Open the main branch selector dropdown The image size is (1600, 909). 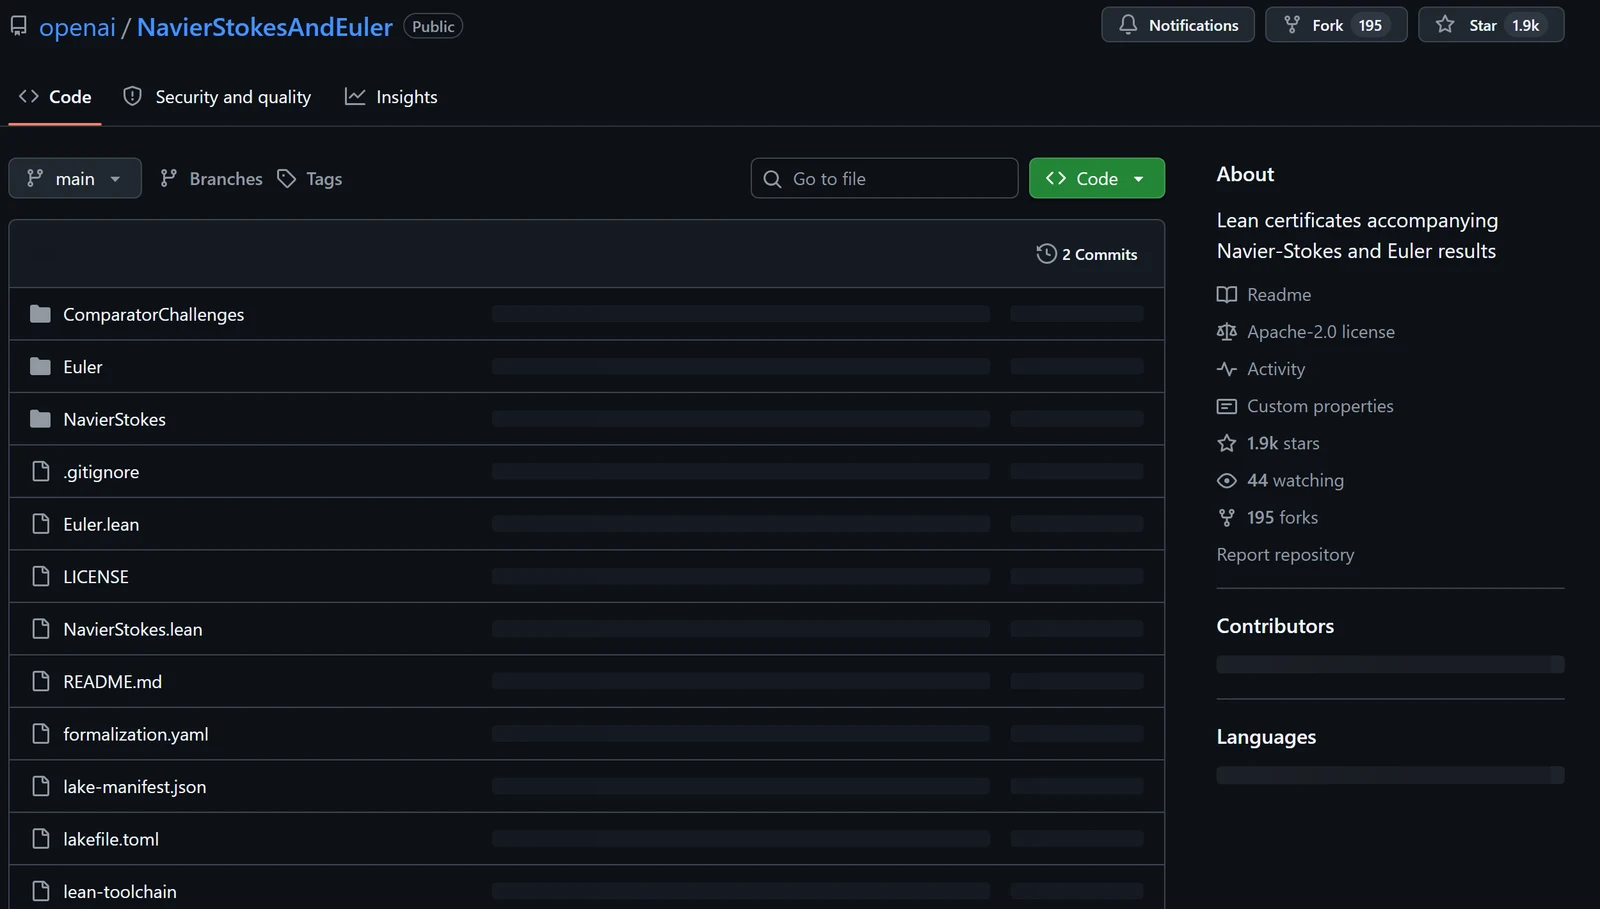pyautogui.click(x=75, y=178)
